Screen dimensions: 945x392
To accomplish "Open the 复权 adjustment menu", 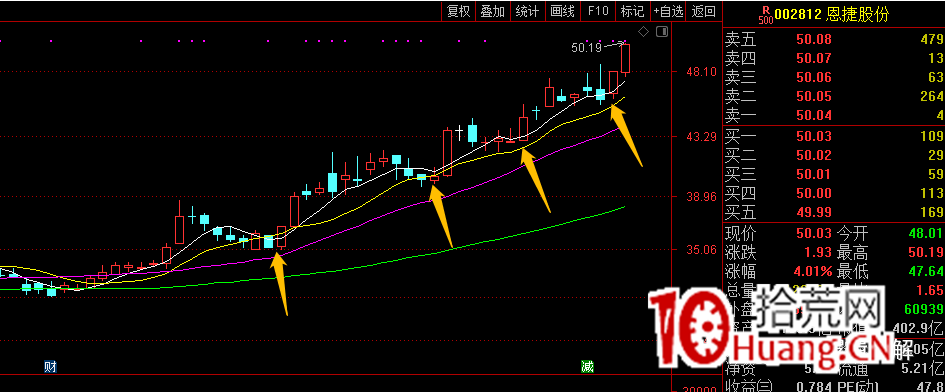I will coord(459,11).
